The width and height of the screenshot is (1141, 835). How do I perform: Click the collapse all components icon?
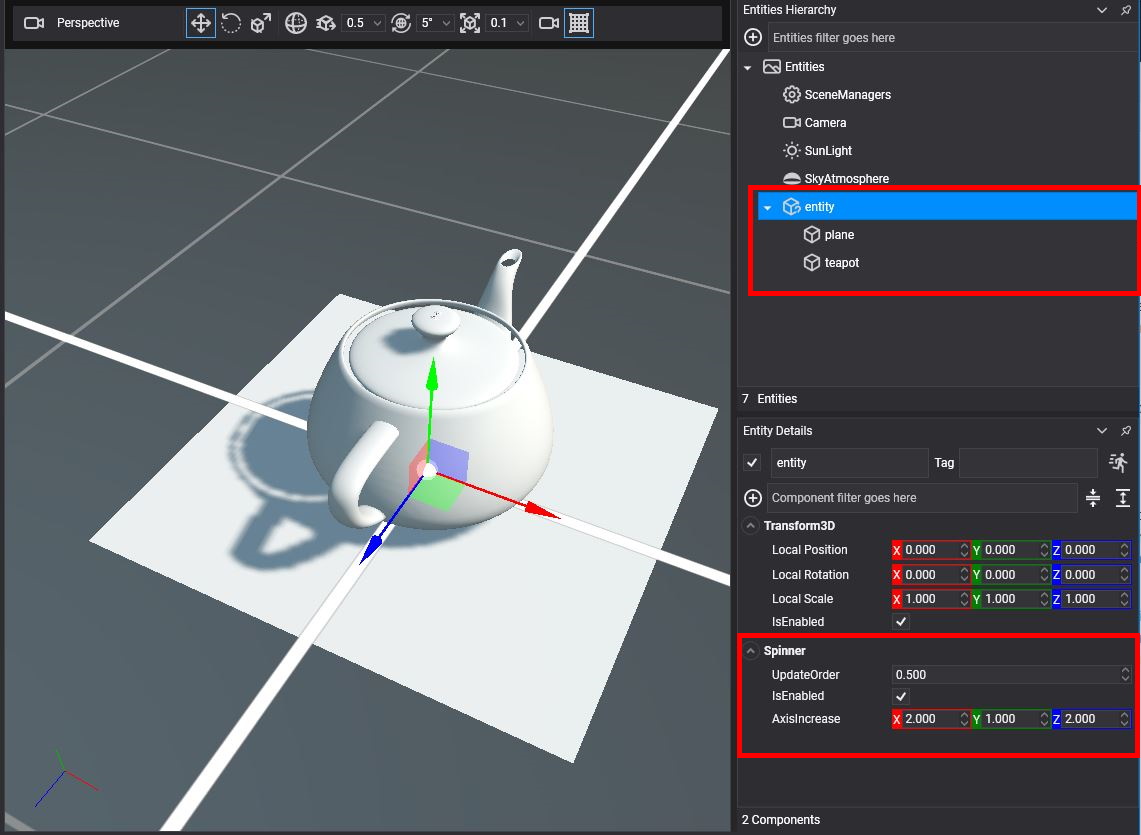pos(1092,498)
